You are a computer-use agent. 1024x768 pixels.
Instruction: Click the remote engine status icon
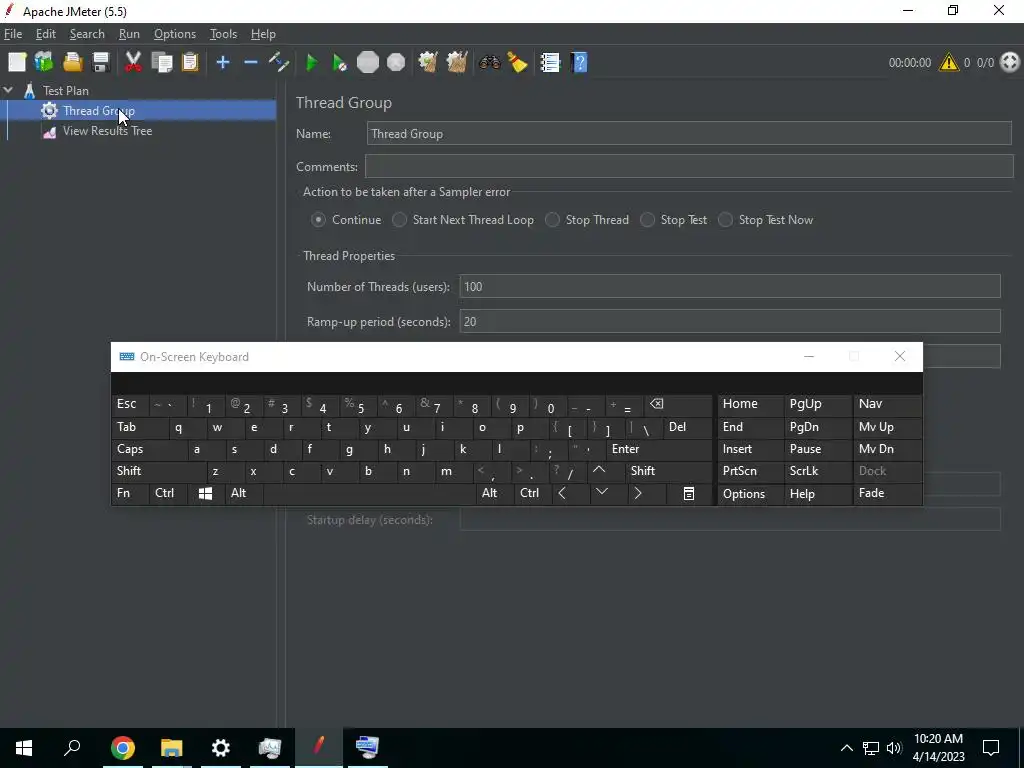click(x=1010, y=63)
